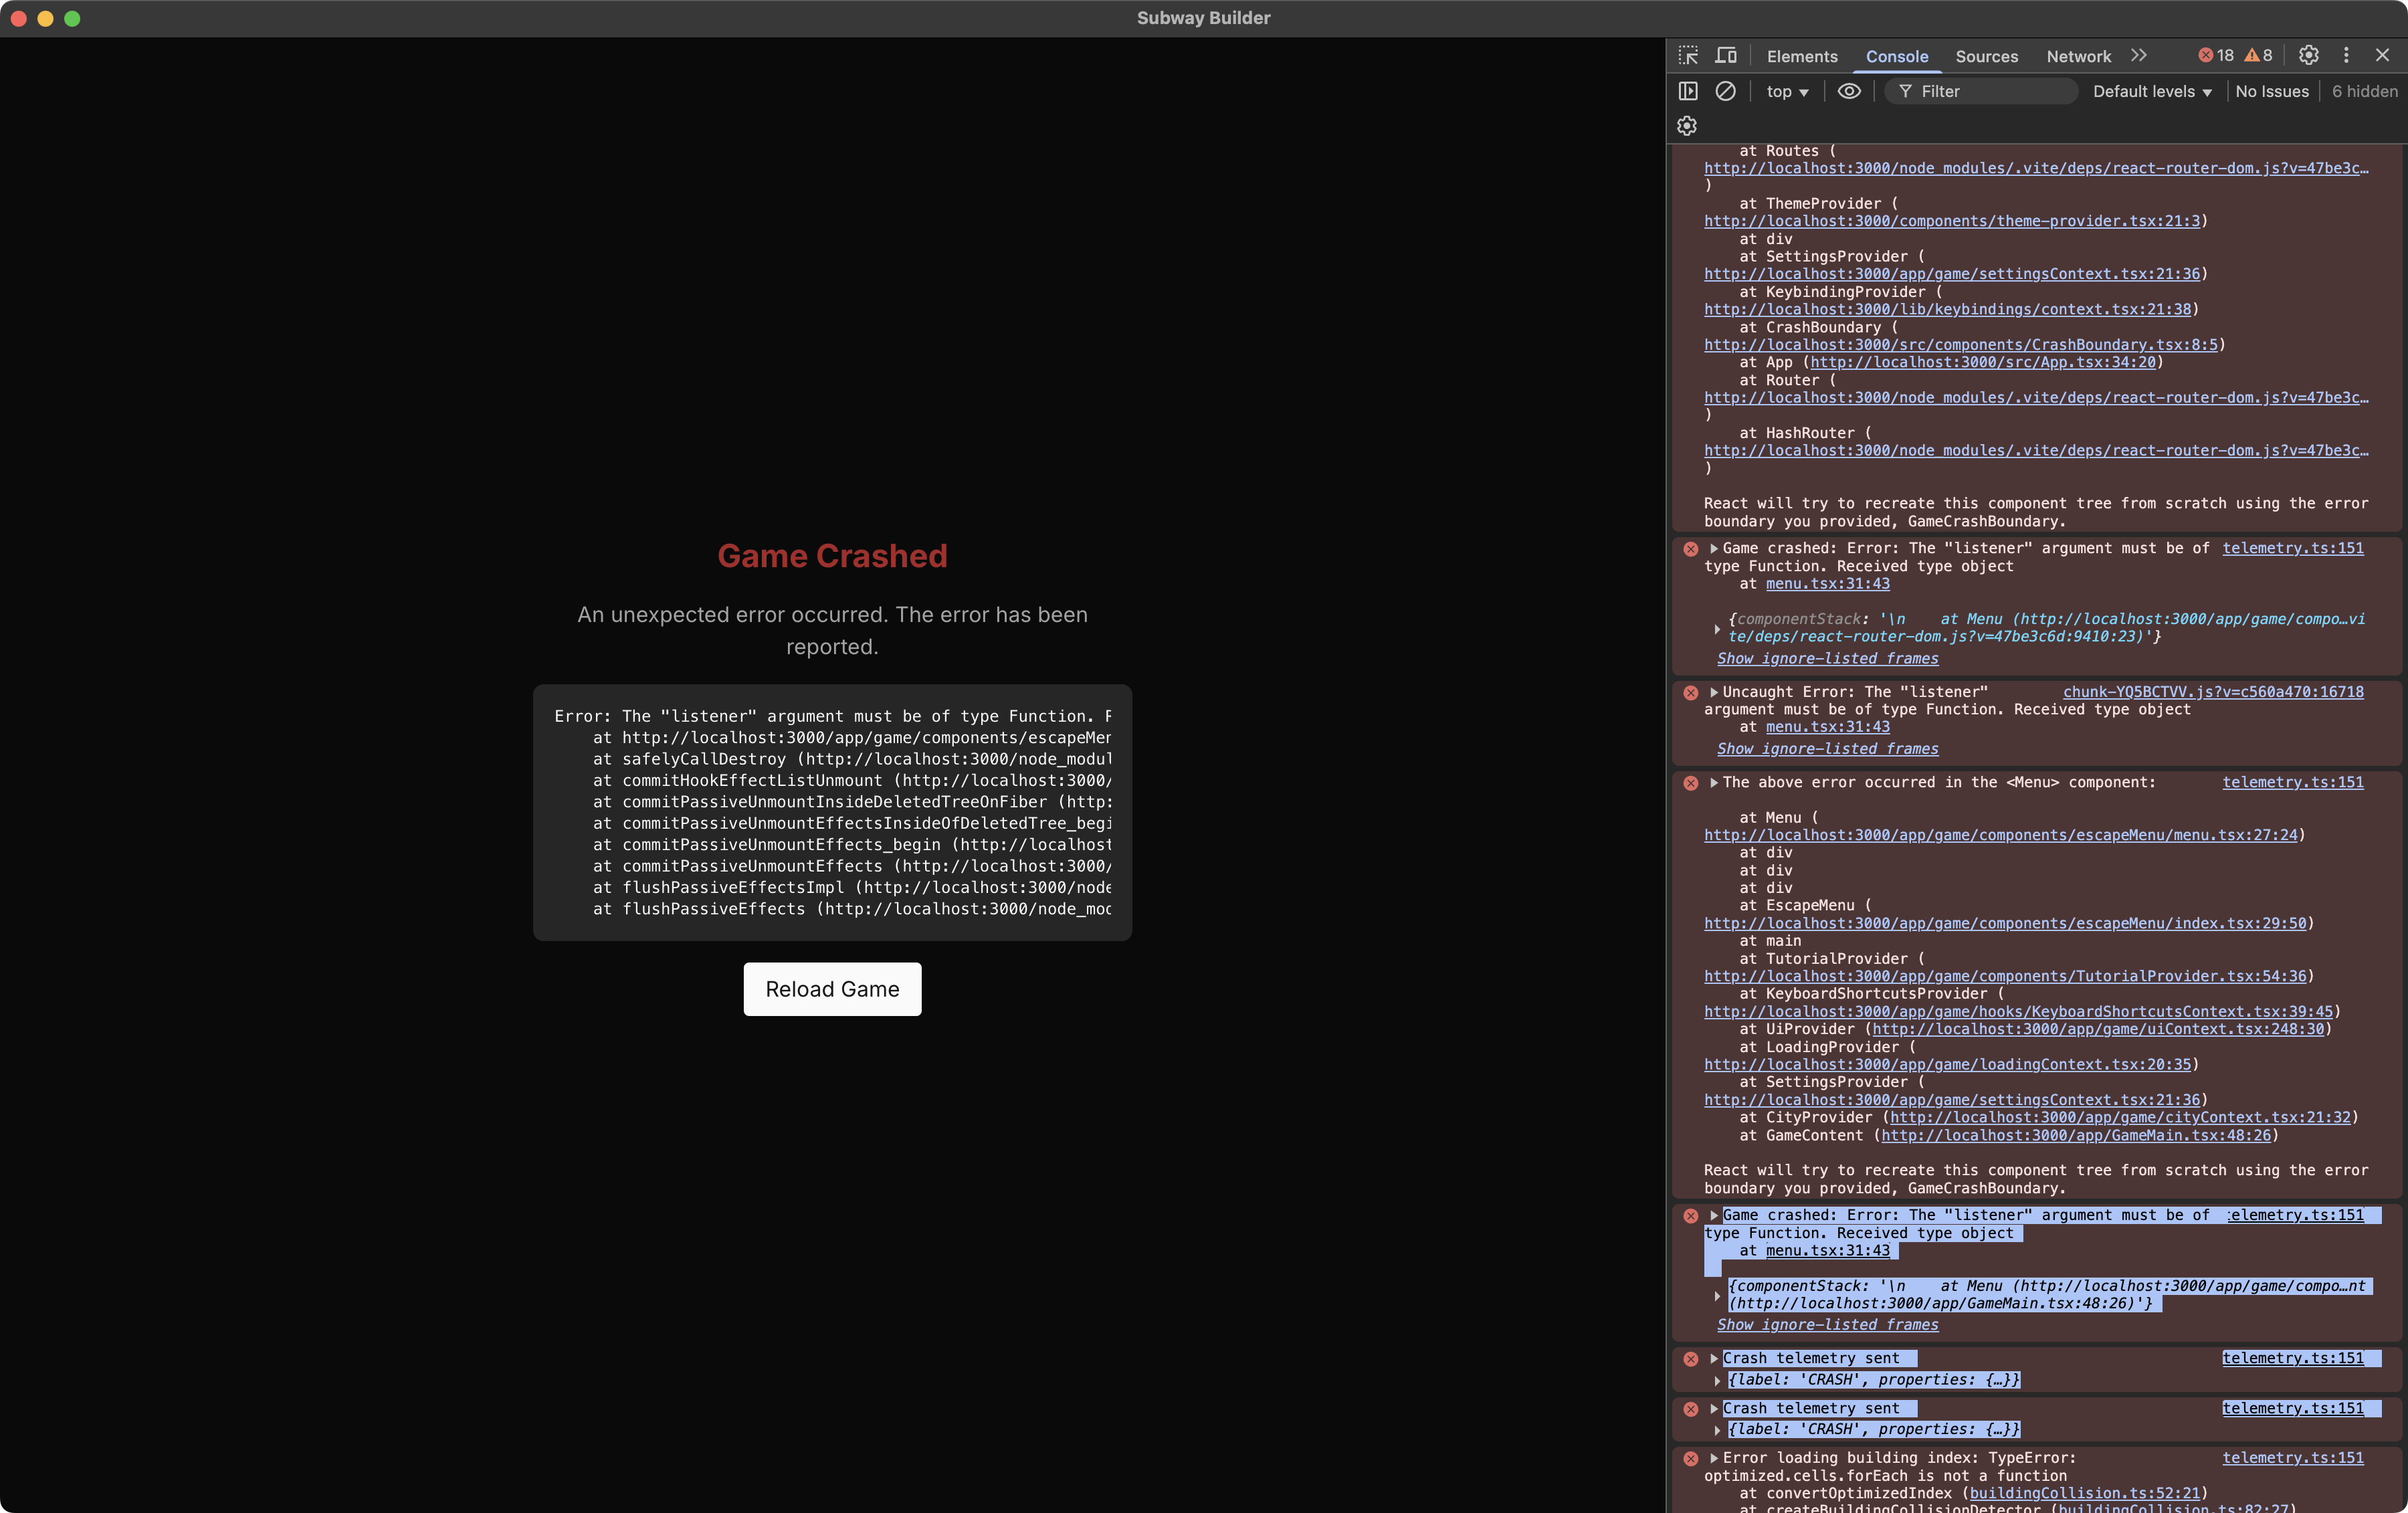This screenshot has width=2408, height=1513.
Task: Open the telemetry.ts:151 source link
Action: (x=2294, y=548)
